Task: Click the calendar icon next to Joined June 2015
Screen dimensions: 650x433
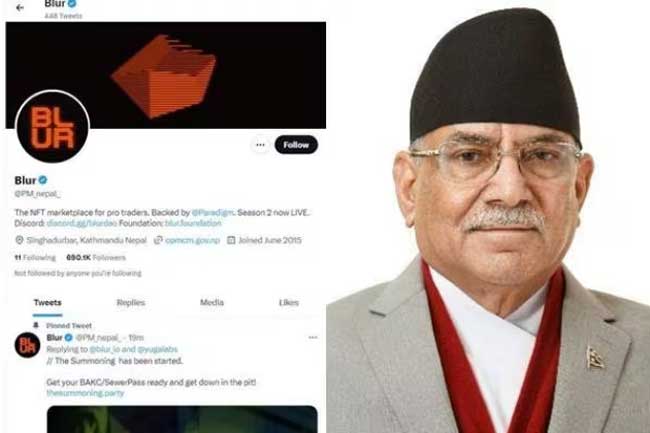Action: pos(231,240)
